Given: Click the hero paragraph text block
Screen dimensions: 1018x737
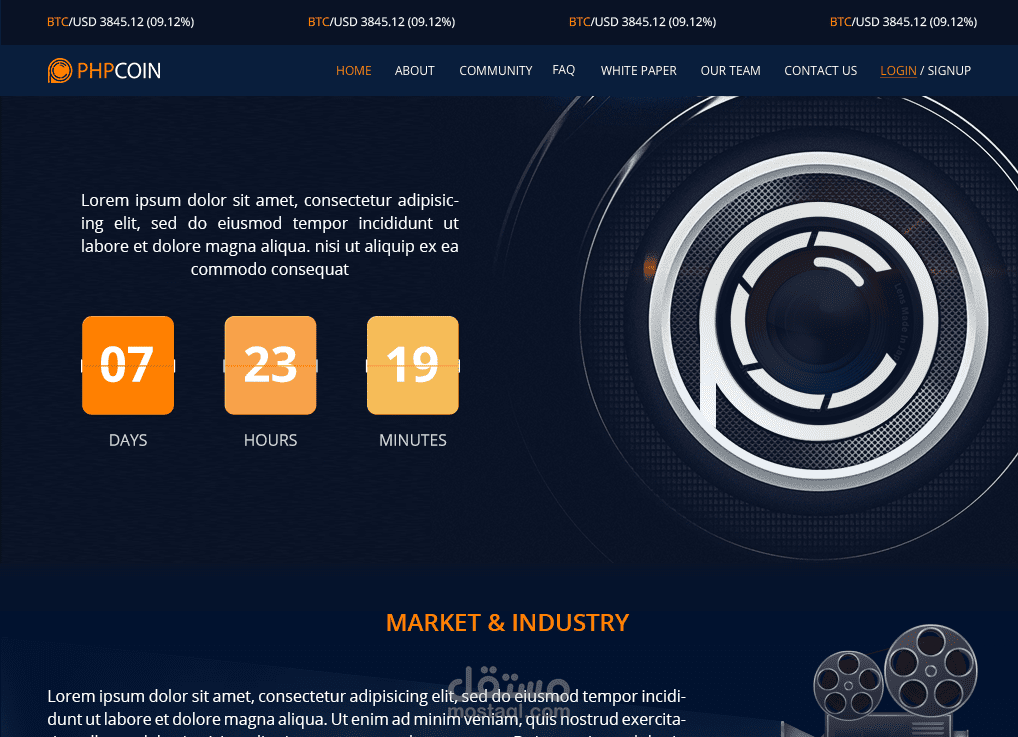Looking at the screenshot, I should click(268, 233).
